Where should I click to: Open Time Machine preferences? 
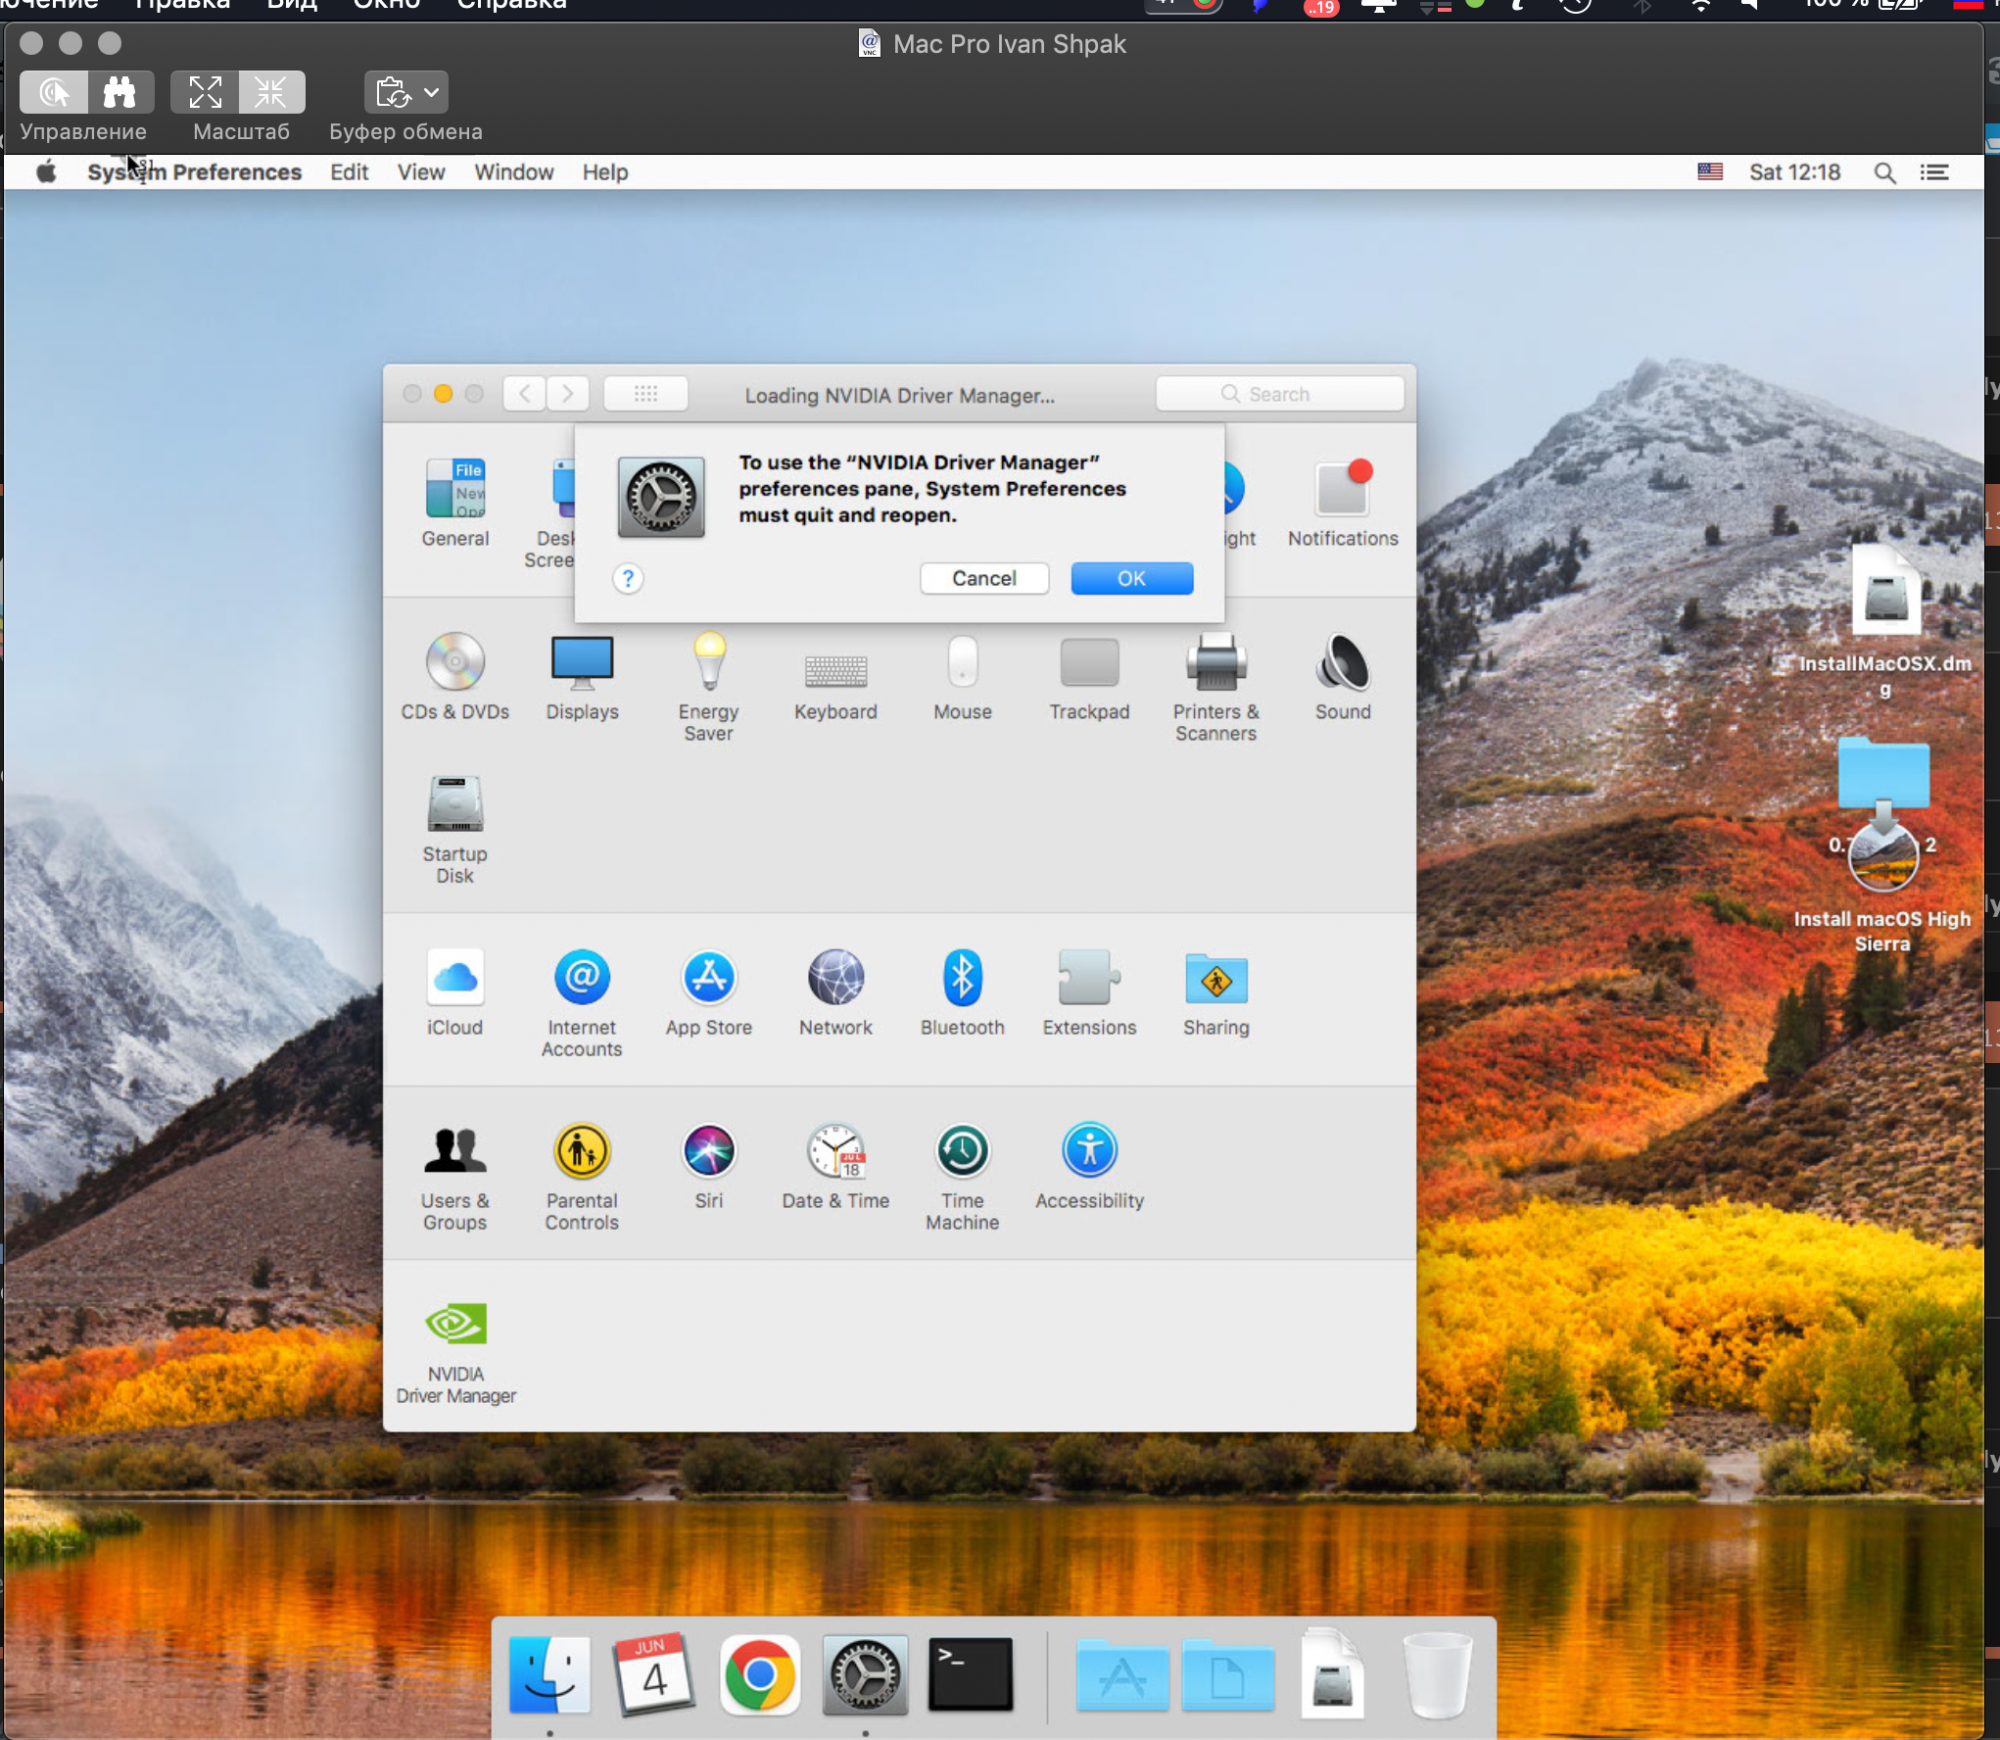[x=962, y=1176]
